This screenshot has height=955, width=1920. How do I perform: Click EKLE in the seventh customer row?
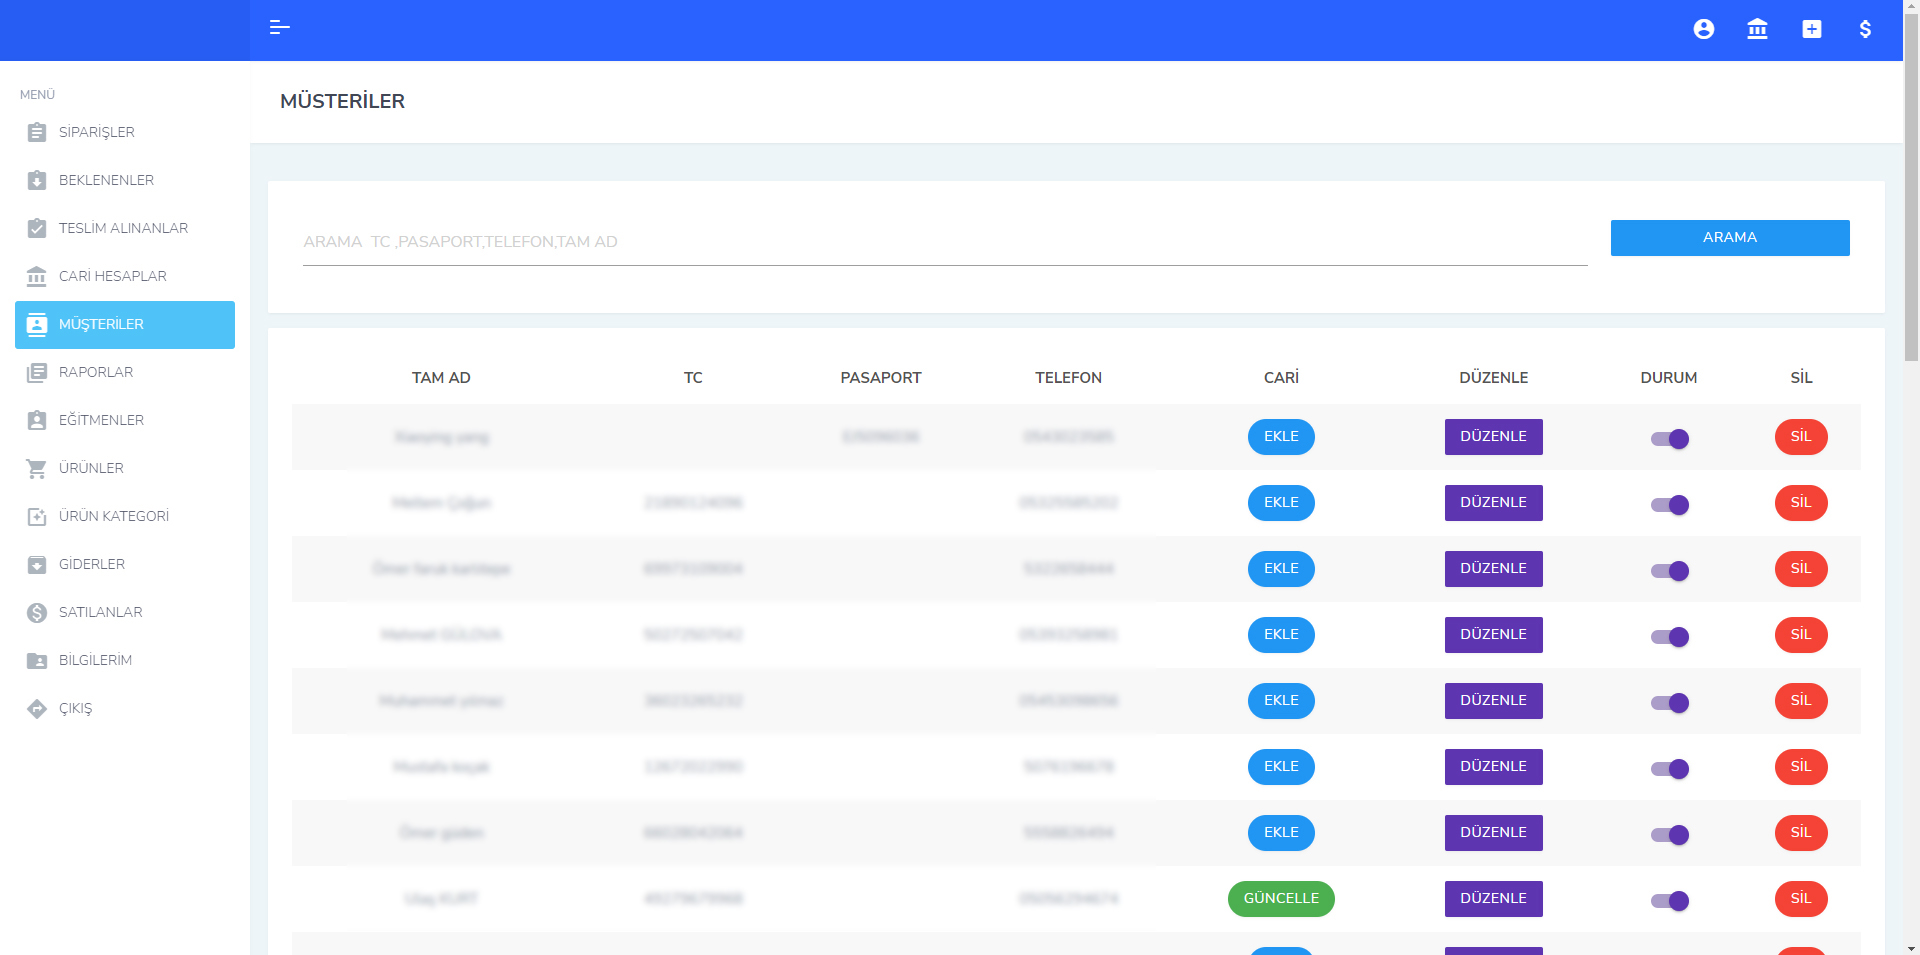[1281, 833]
